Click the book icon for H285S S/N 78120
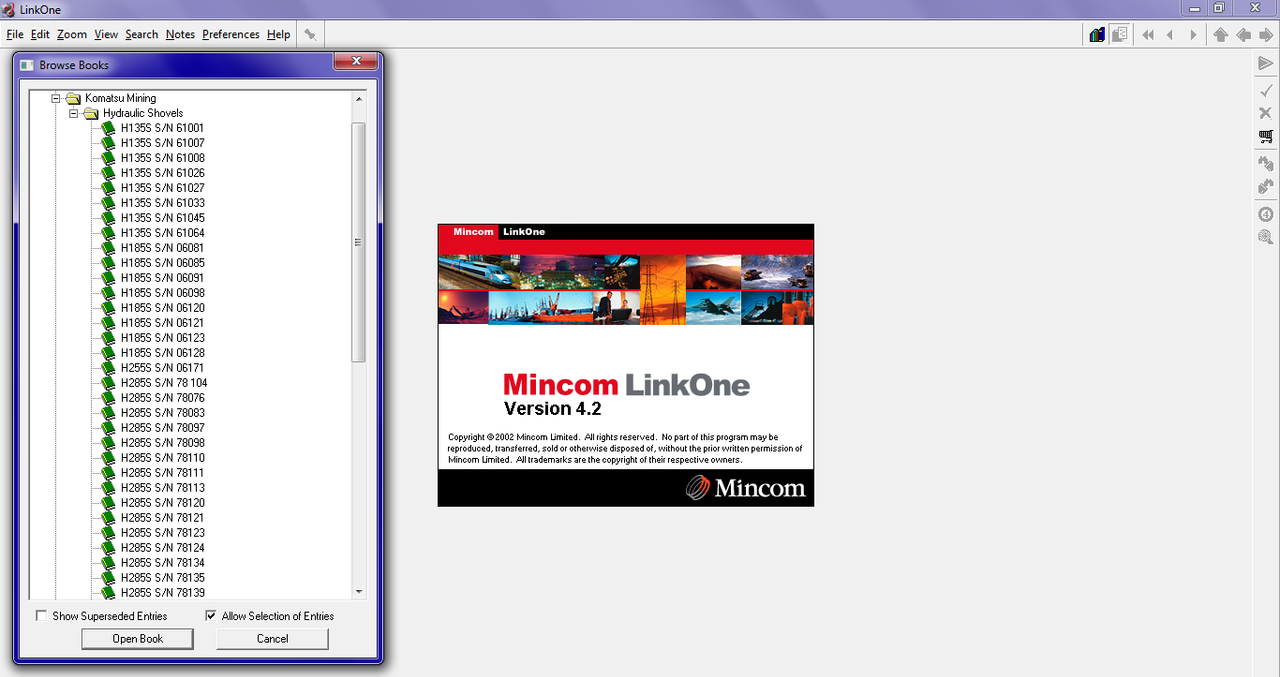The width and height of the screenshot is (1280, 677). point(109,503)
